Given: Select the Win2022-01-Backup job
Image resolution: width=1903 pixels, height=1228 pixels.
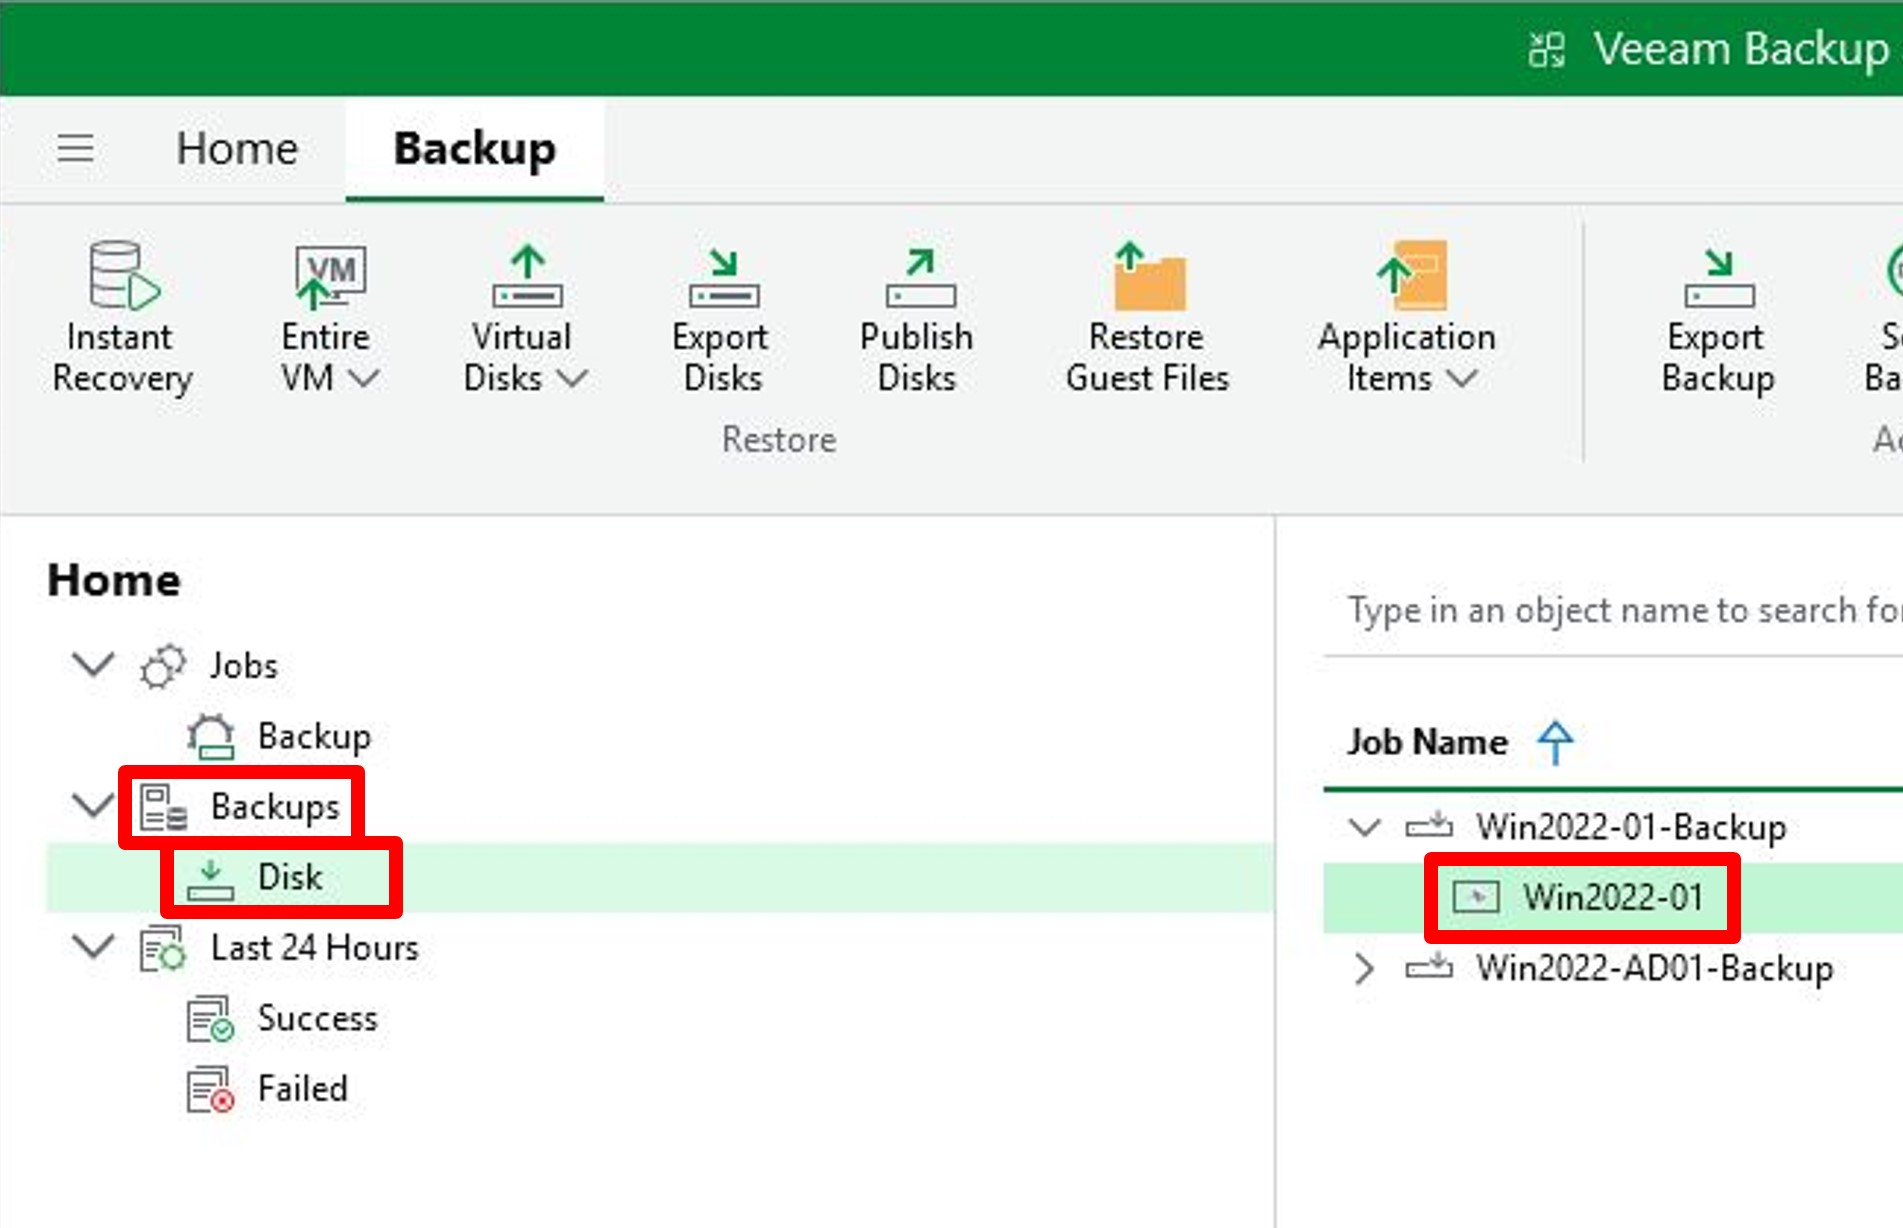Looking at the screenshot, I should coord(1631,828).
